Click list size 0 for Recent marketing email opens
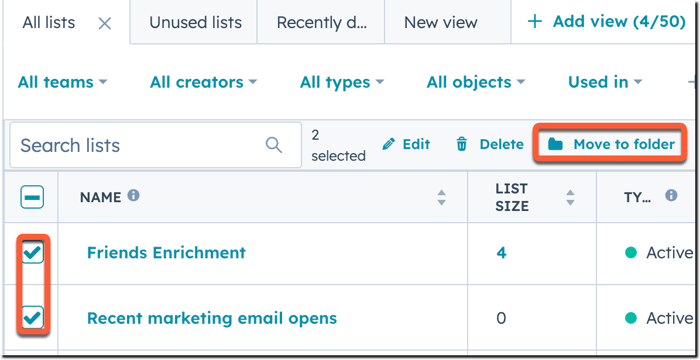This screenshot has height=360, width=700. (501, 318)
